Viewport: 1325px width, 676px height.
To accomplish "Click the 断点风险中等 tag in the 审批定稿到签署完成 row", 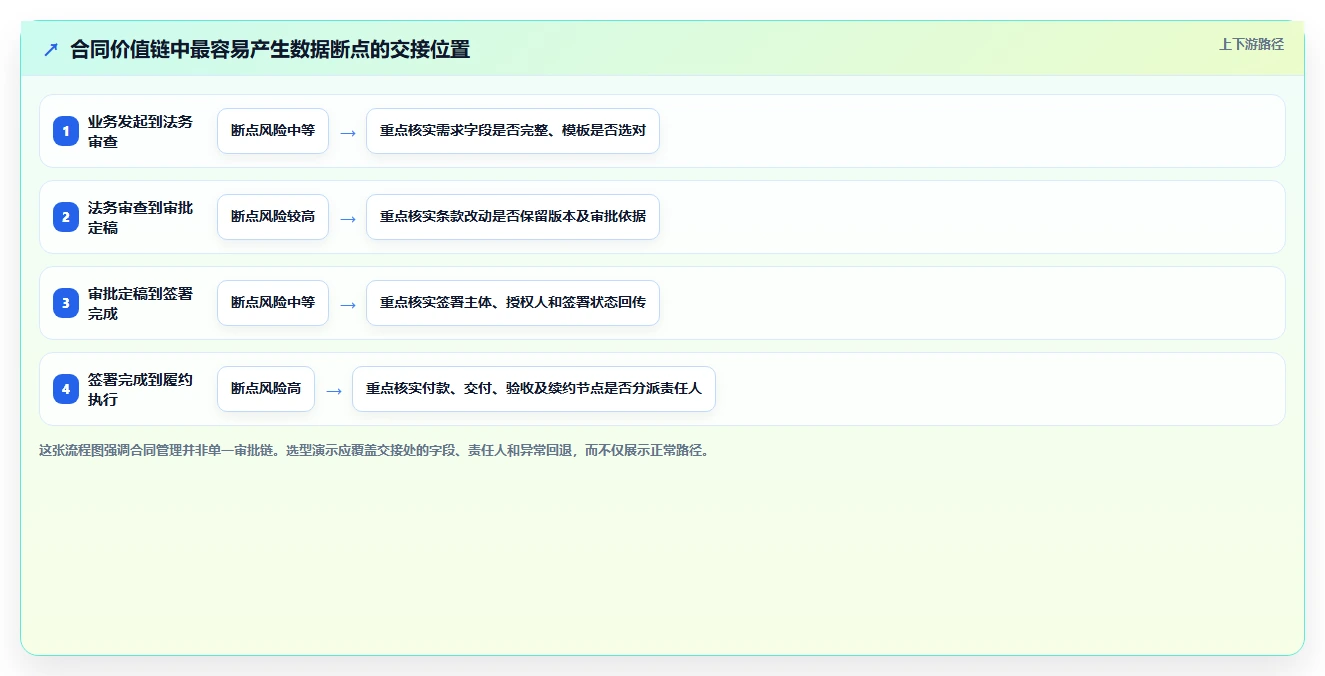I will point(273,303).
